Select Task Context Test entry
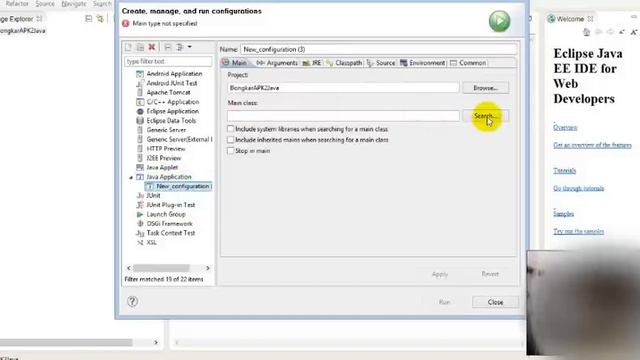Viewport: 640px width, 360px height. 171,233
